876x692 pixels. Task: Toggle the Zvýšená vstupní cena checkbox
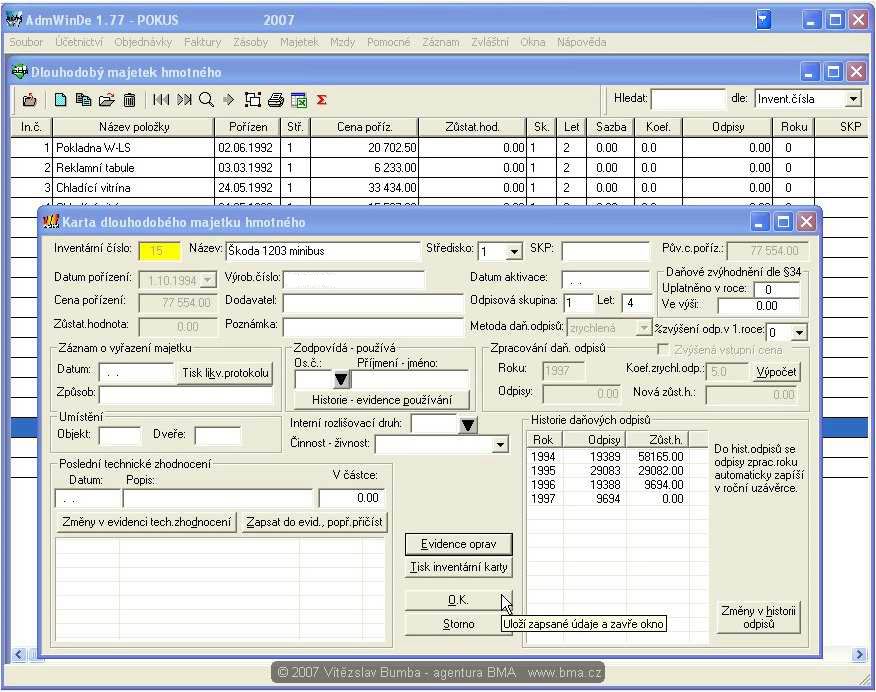(x=663, y=350)
